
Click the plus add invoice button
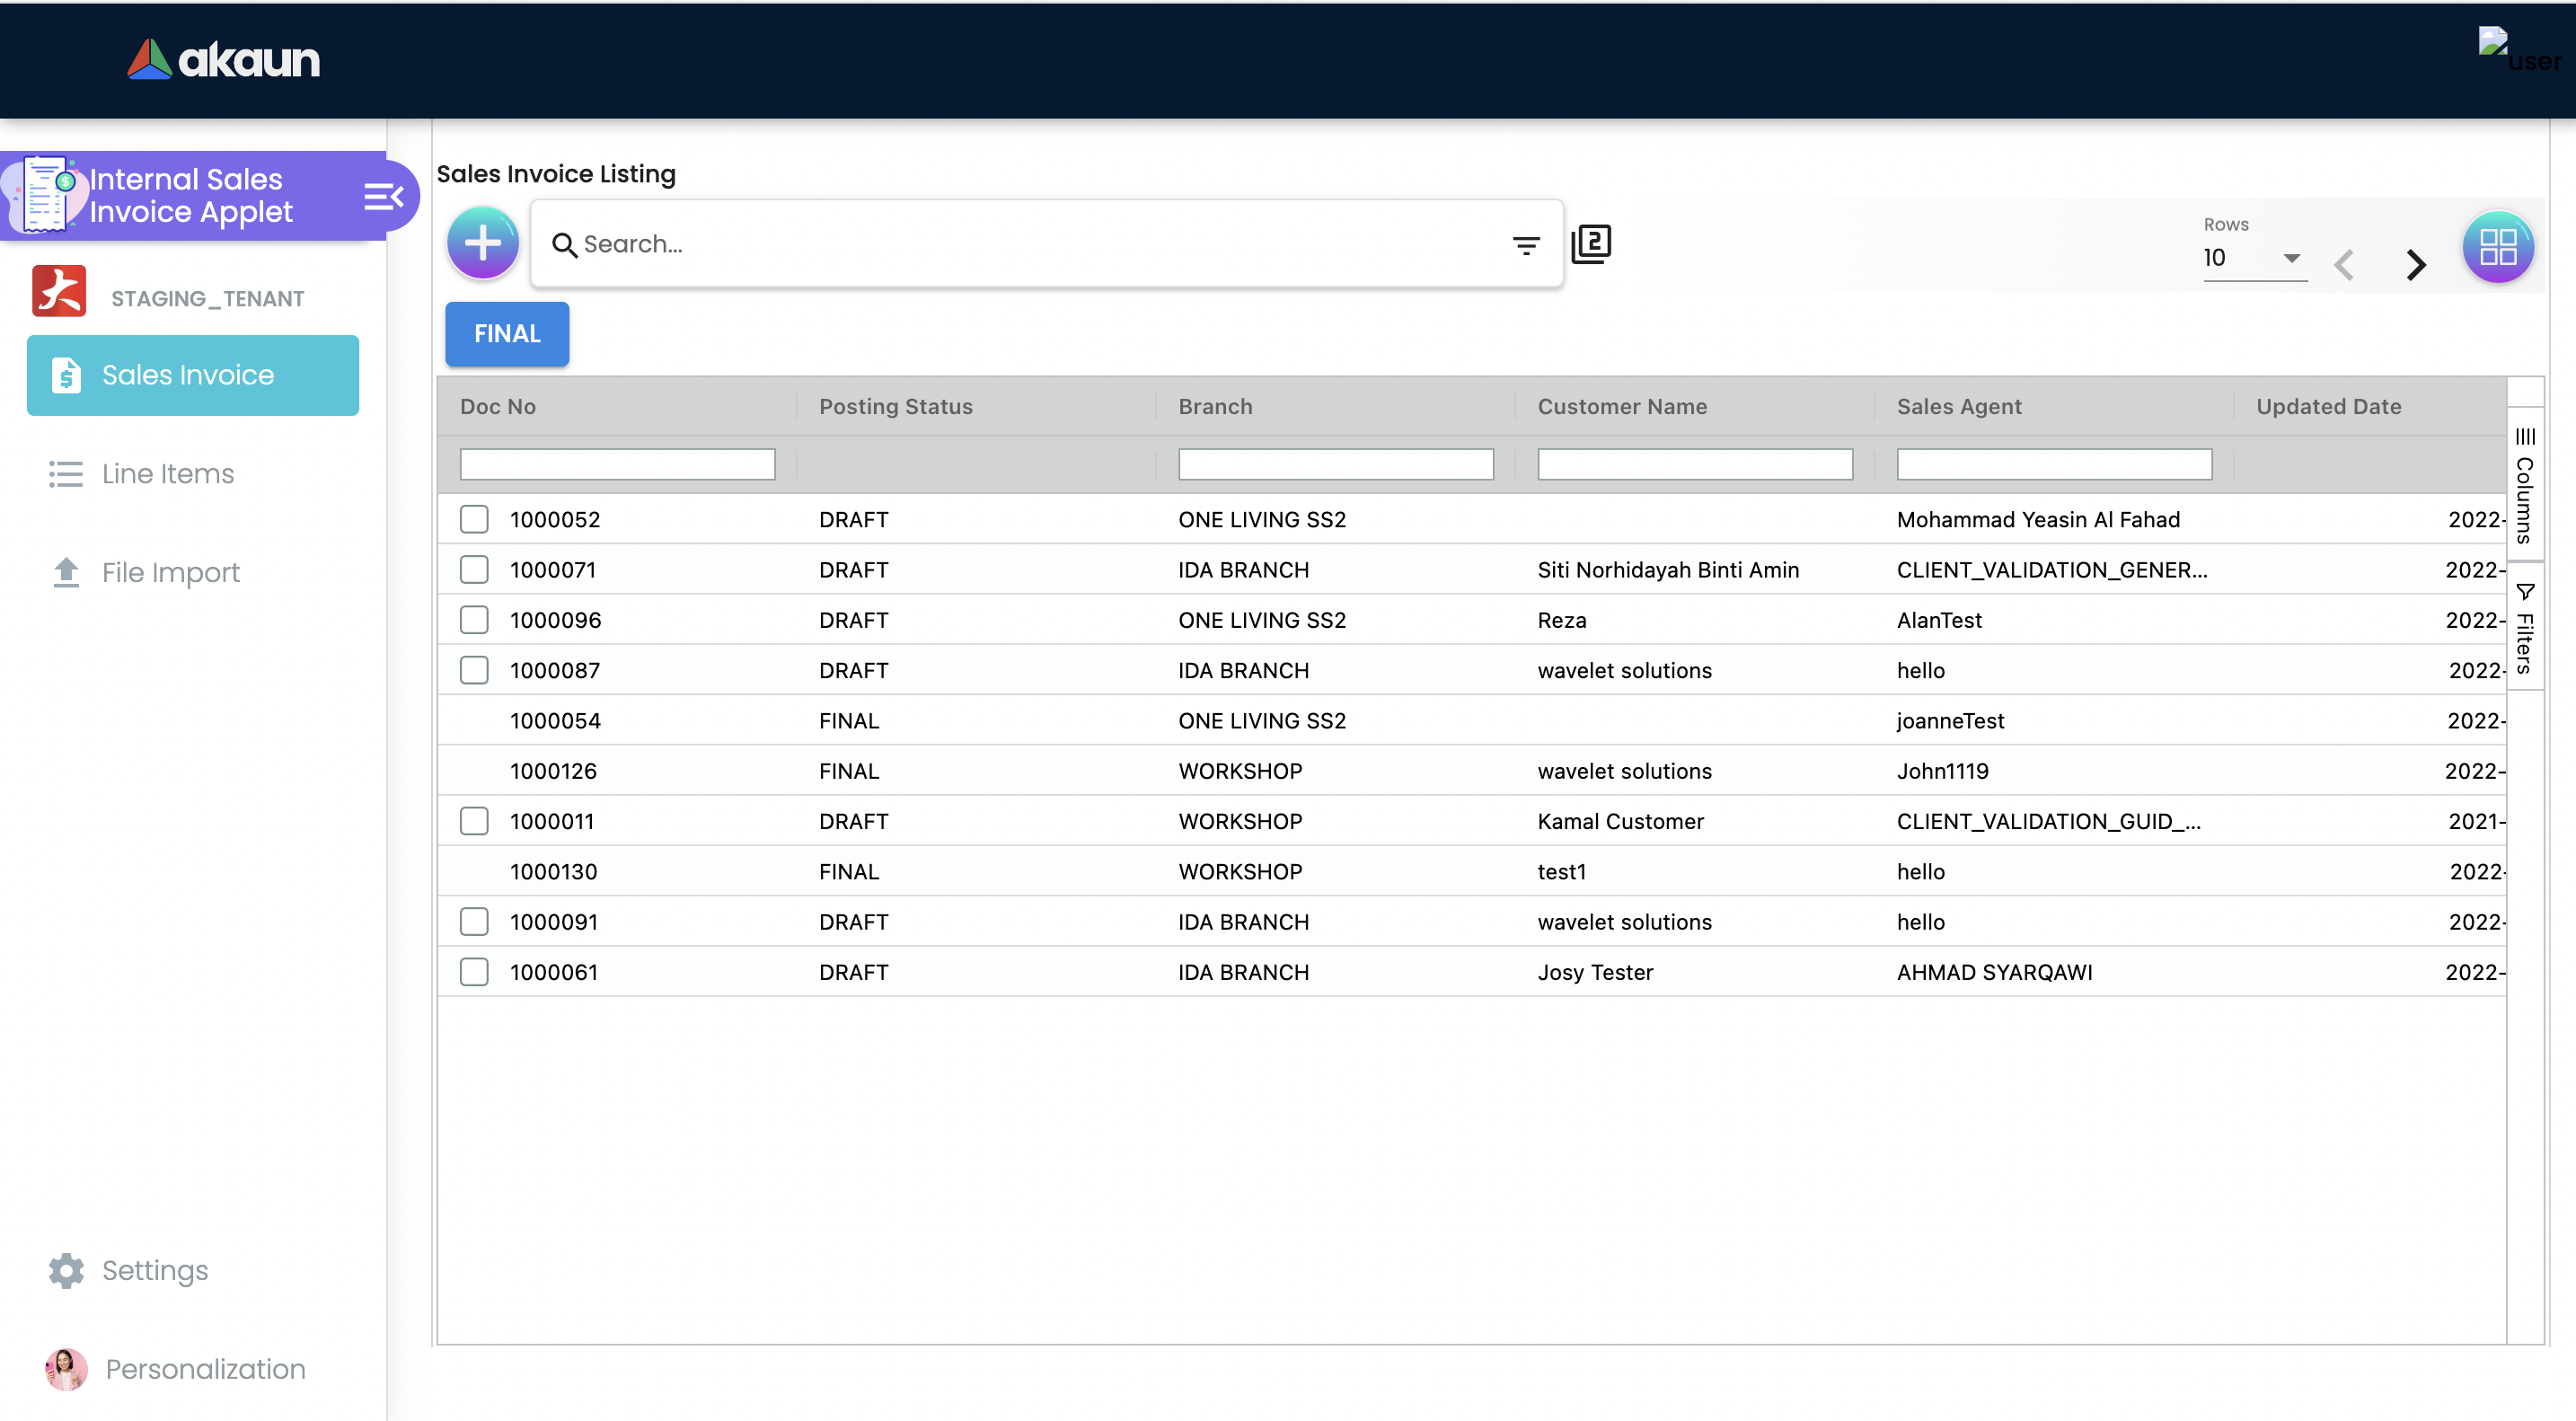pyautogui.click(x=483, y=243)
